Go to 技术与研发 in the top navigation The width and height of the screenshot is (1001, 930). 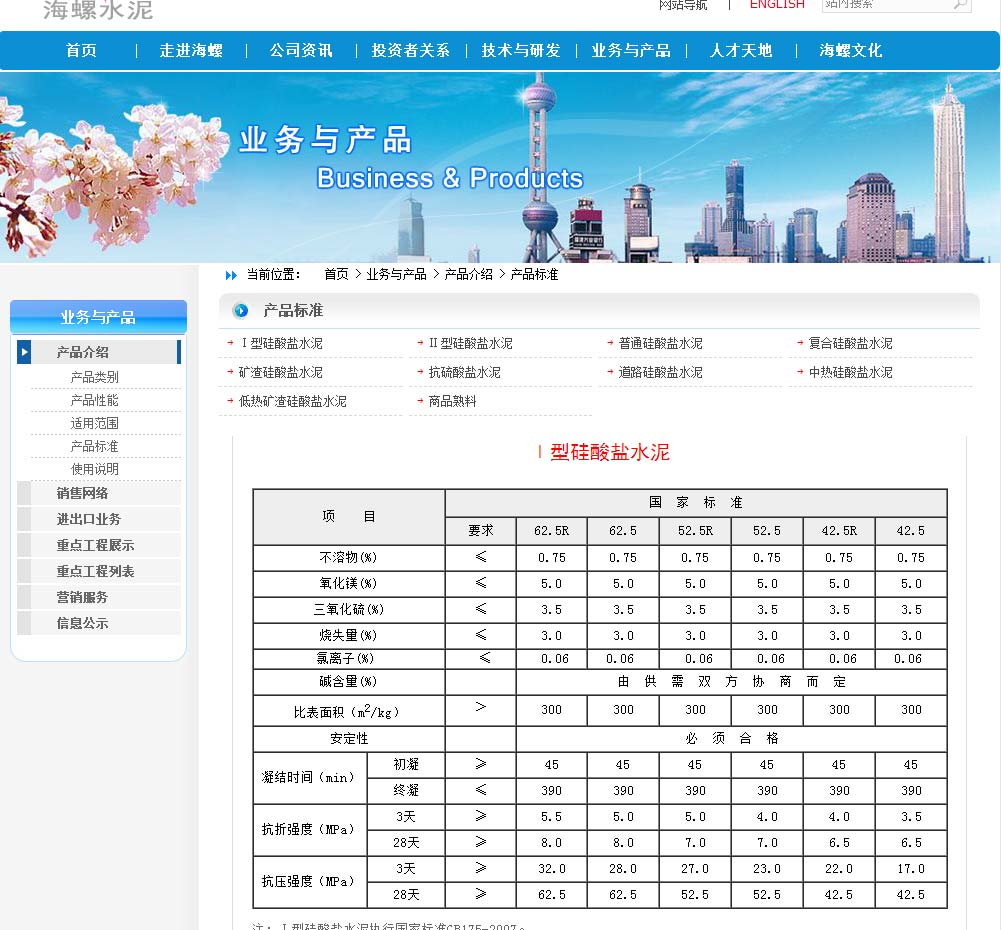(521, 50)
